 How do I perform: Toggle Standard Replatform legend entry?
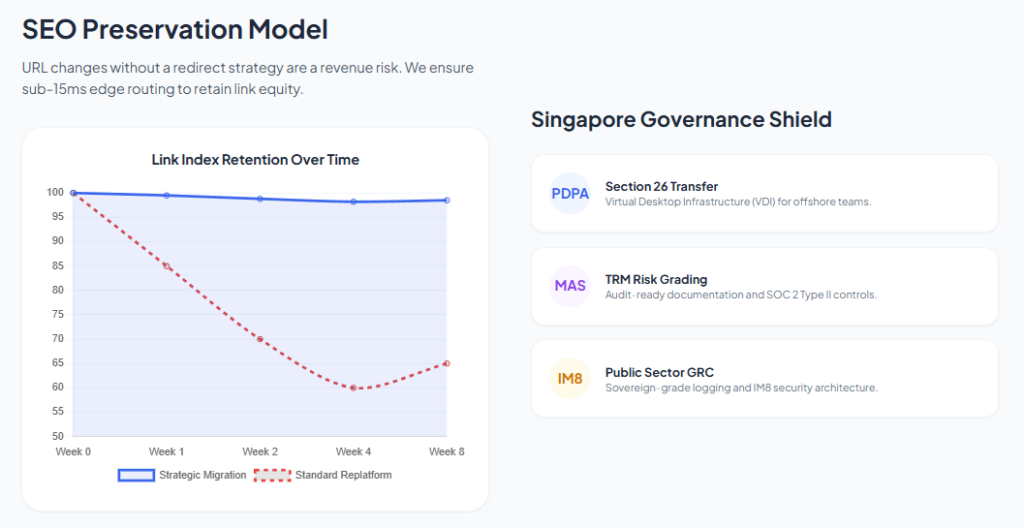(x=323, y=475)
